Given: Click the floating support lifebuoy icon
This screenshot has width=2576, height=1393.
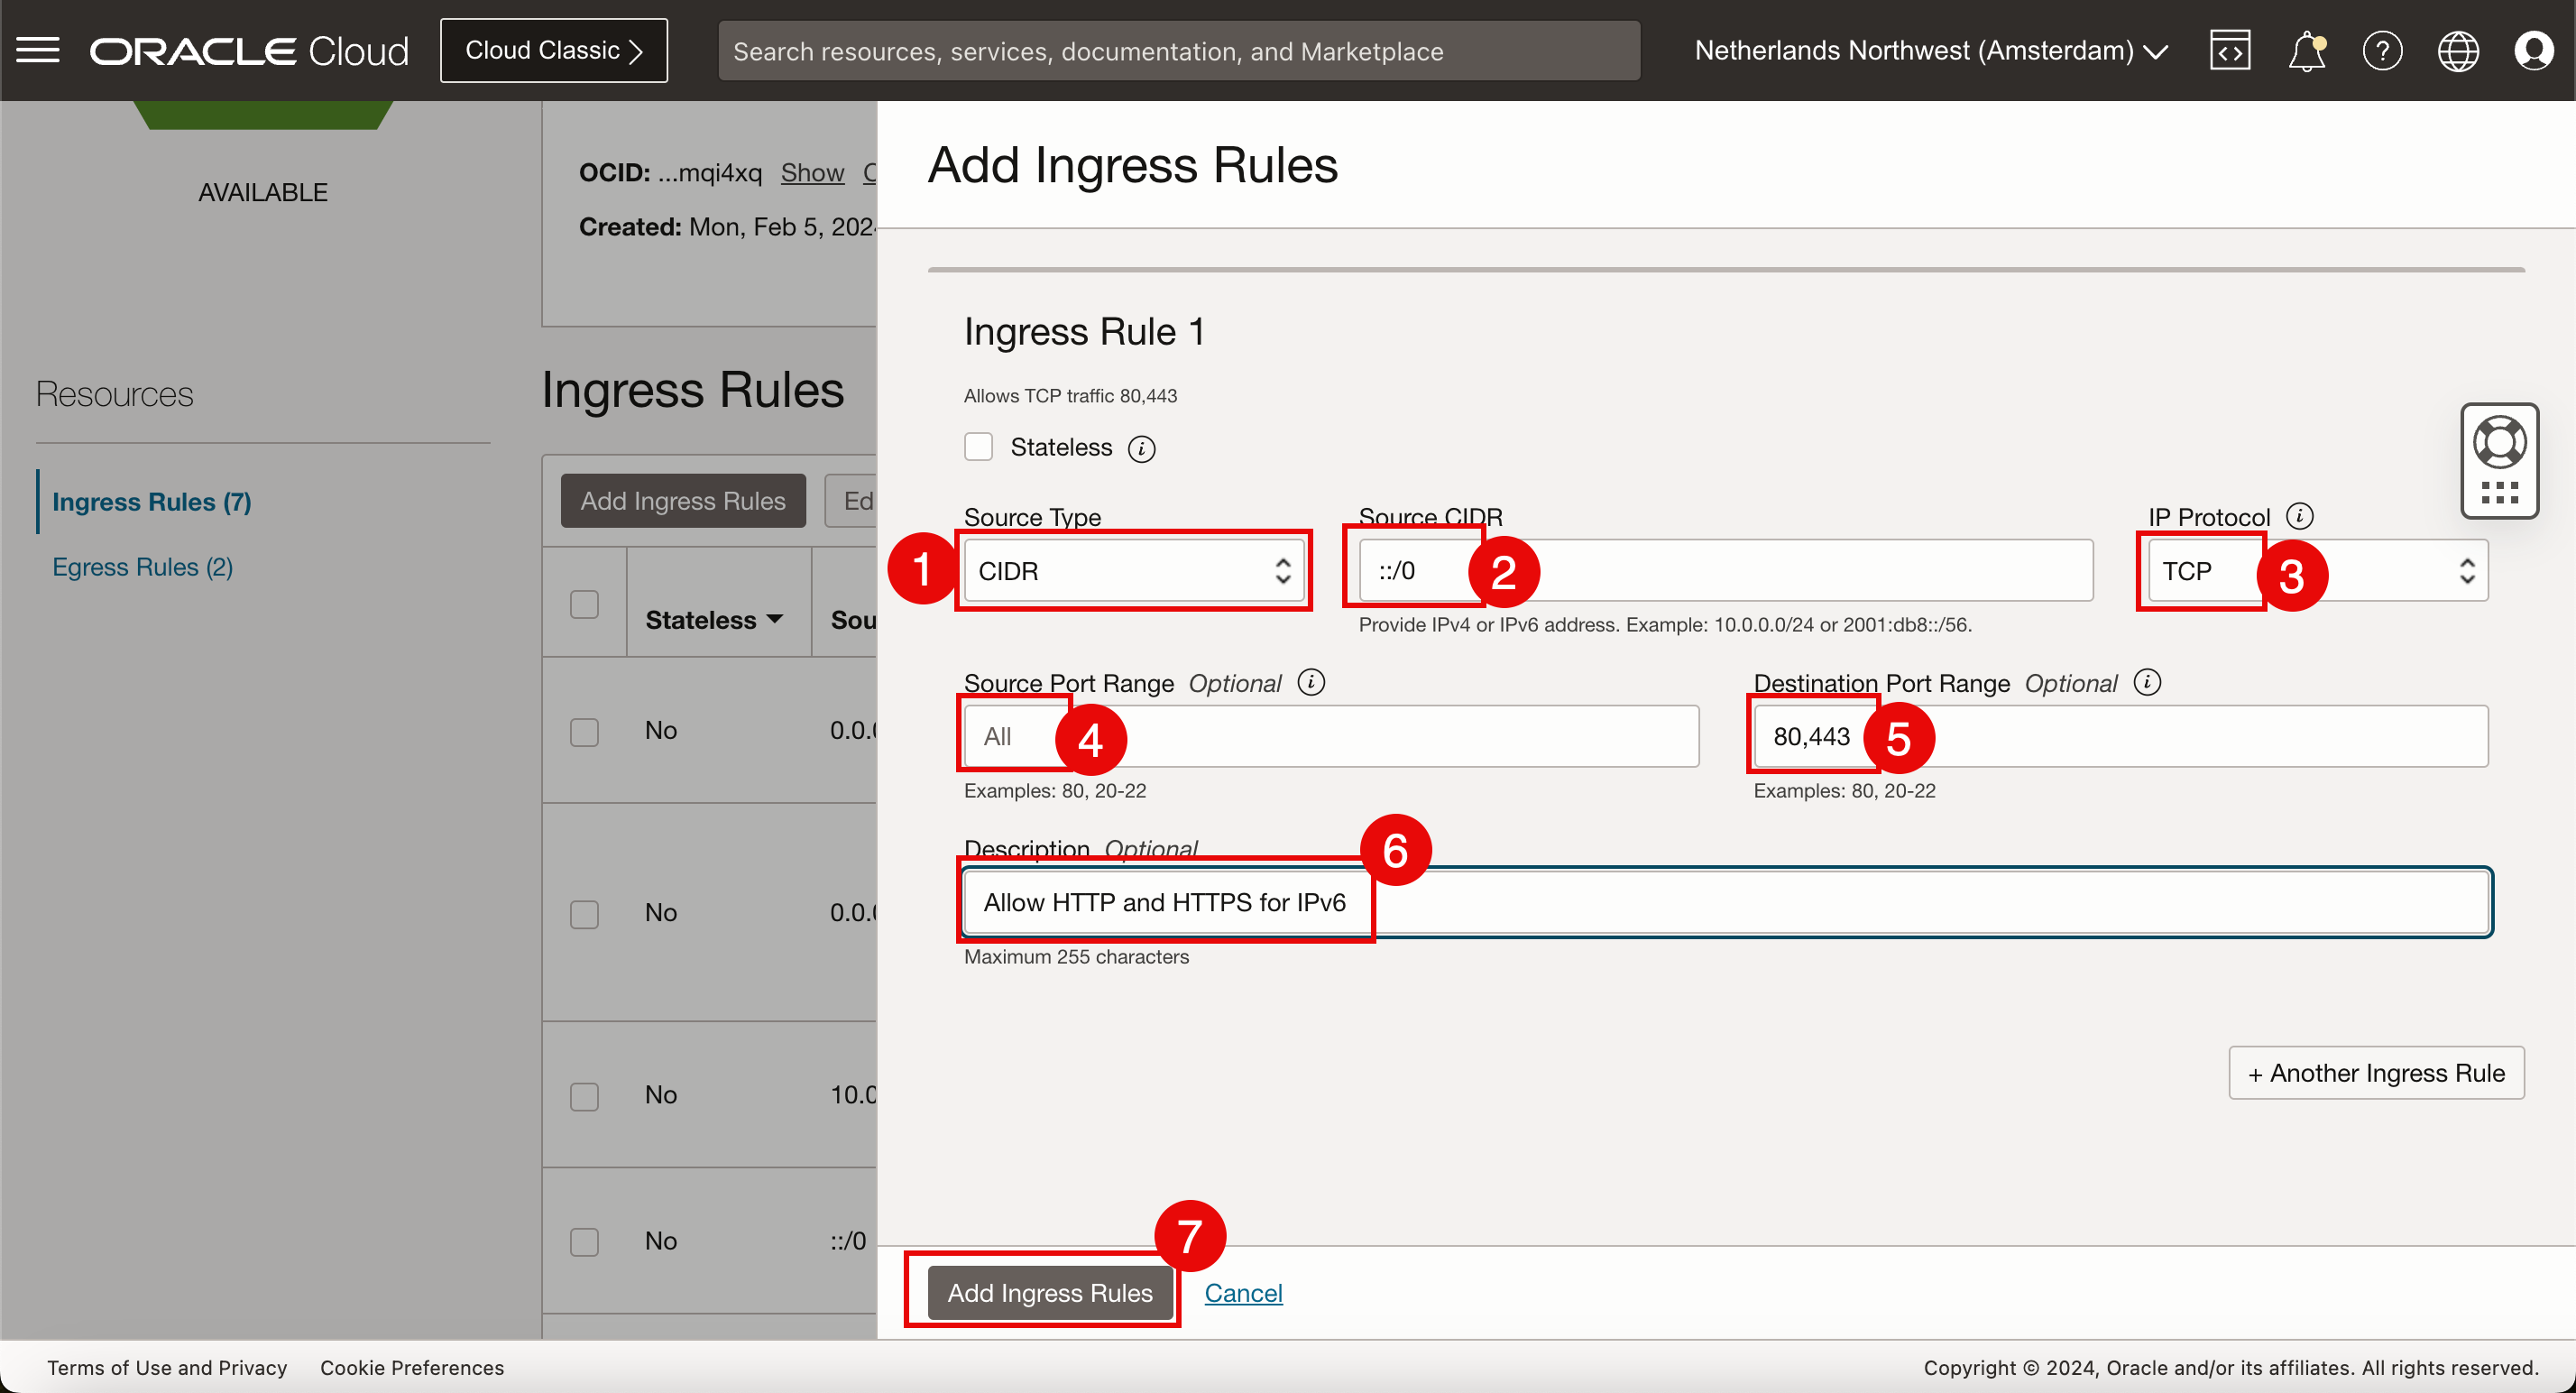Looking at the screenshot, I should tap(2499, 442).
